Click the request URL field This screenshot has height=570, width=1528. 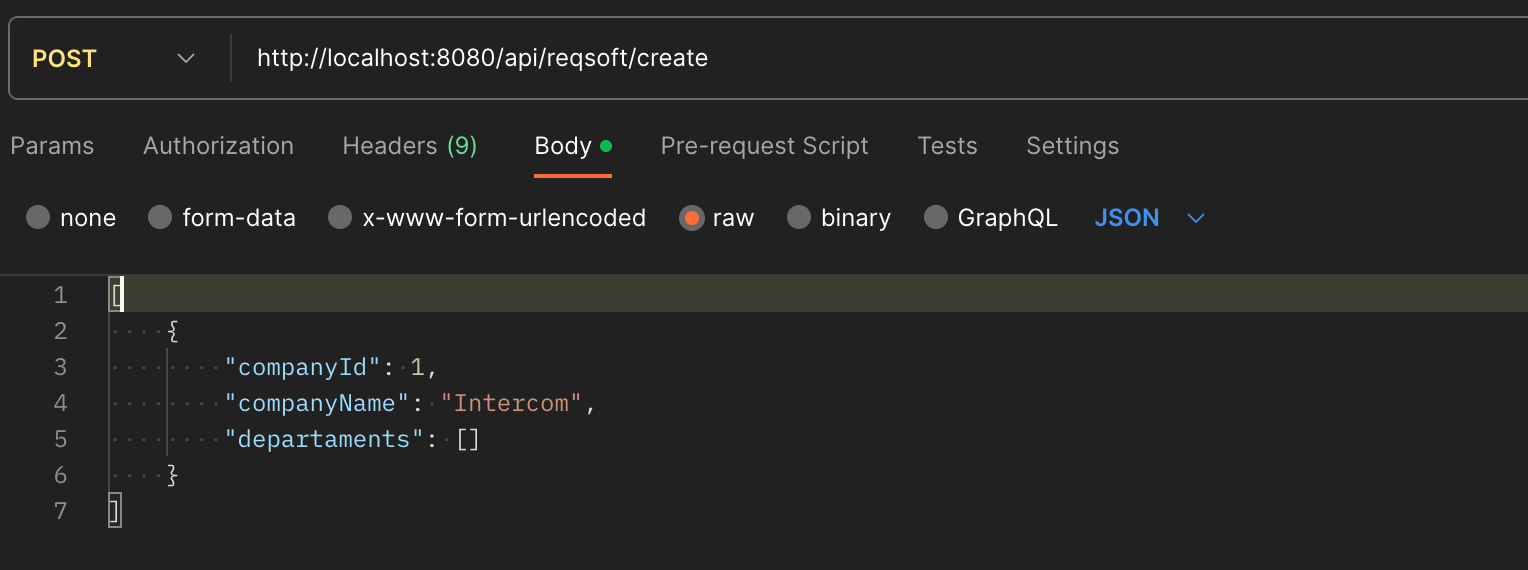(880, 58)
